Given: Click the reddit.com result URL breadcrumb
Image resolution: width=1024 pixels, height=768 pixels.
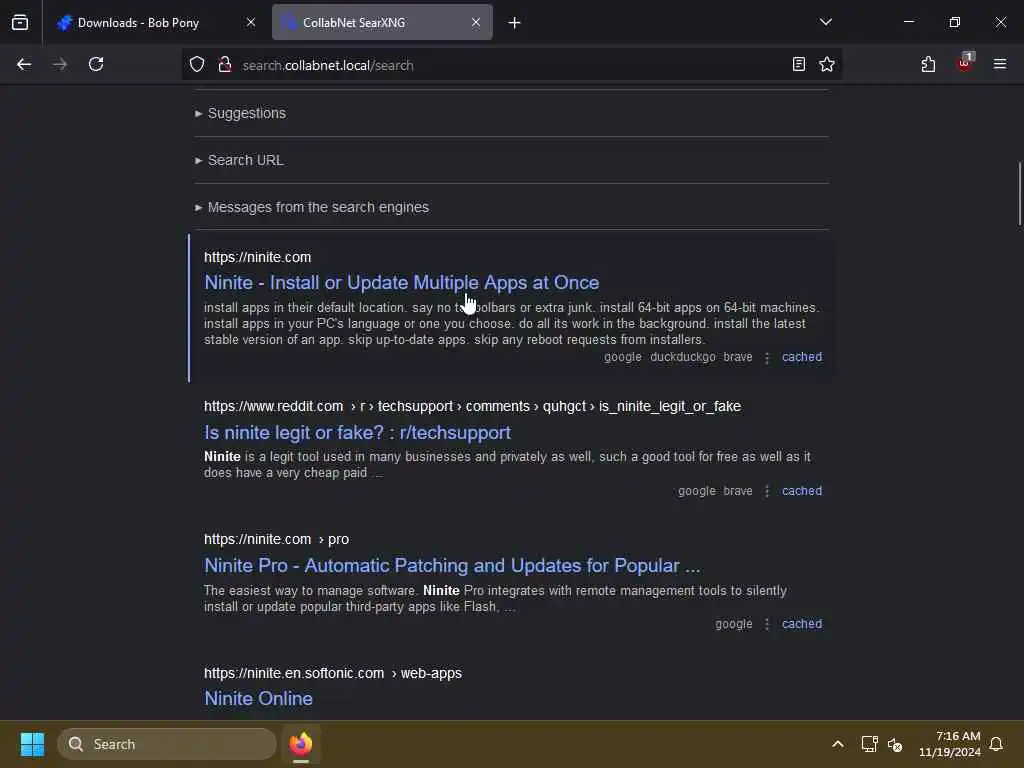Looking at the screenshot, I should 472,406.
